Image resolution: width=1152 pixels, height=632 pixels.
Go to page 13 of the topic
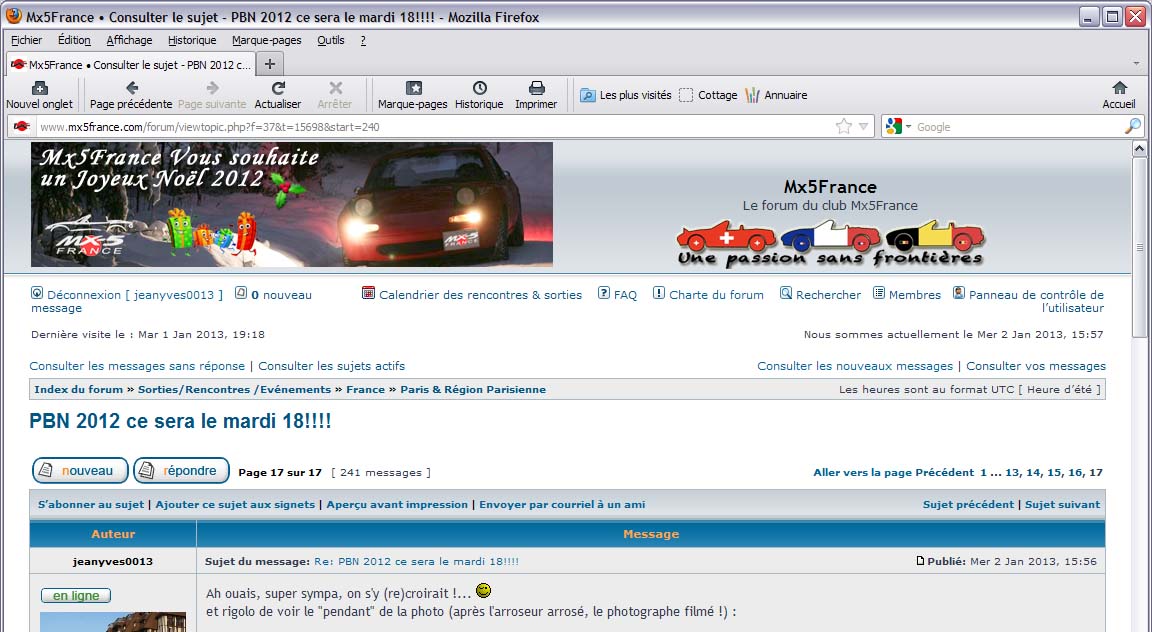1012,473
